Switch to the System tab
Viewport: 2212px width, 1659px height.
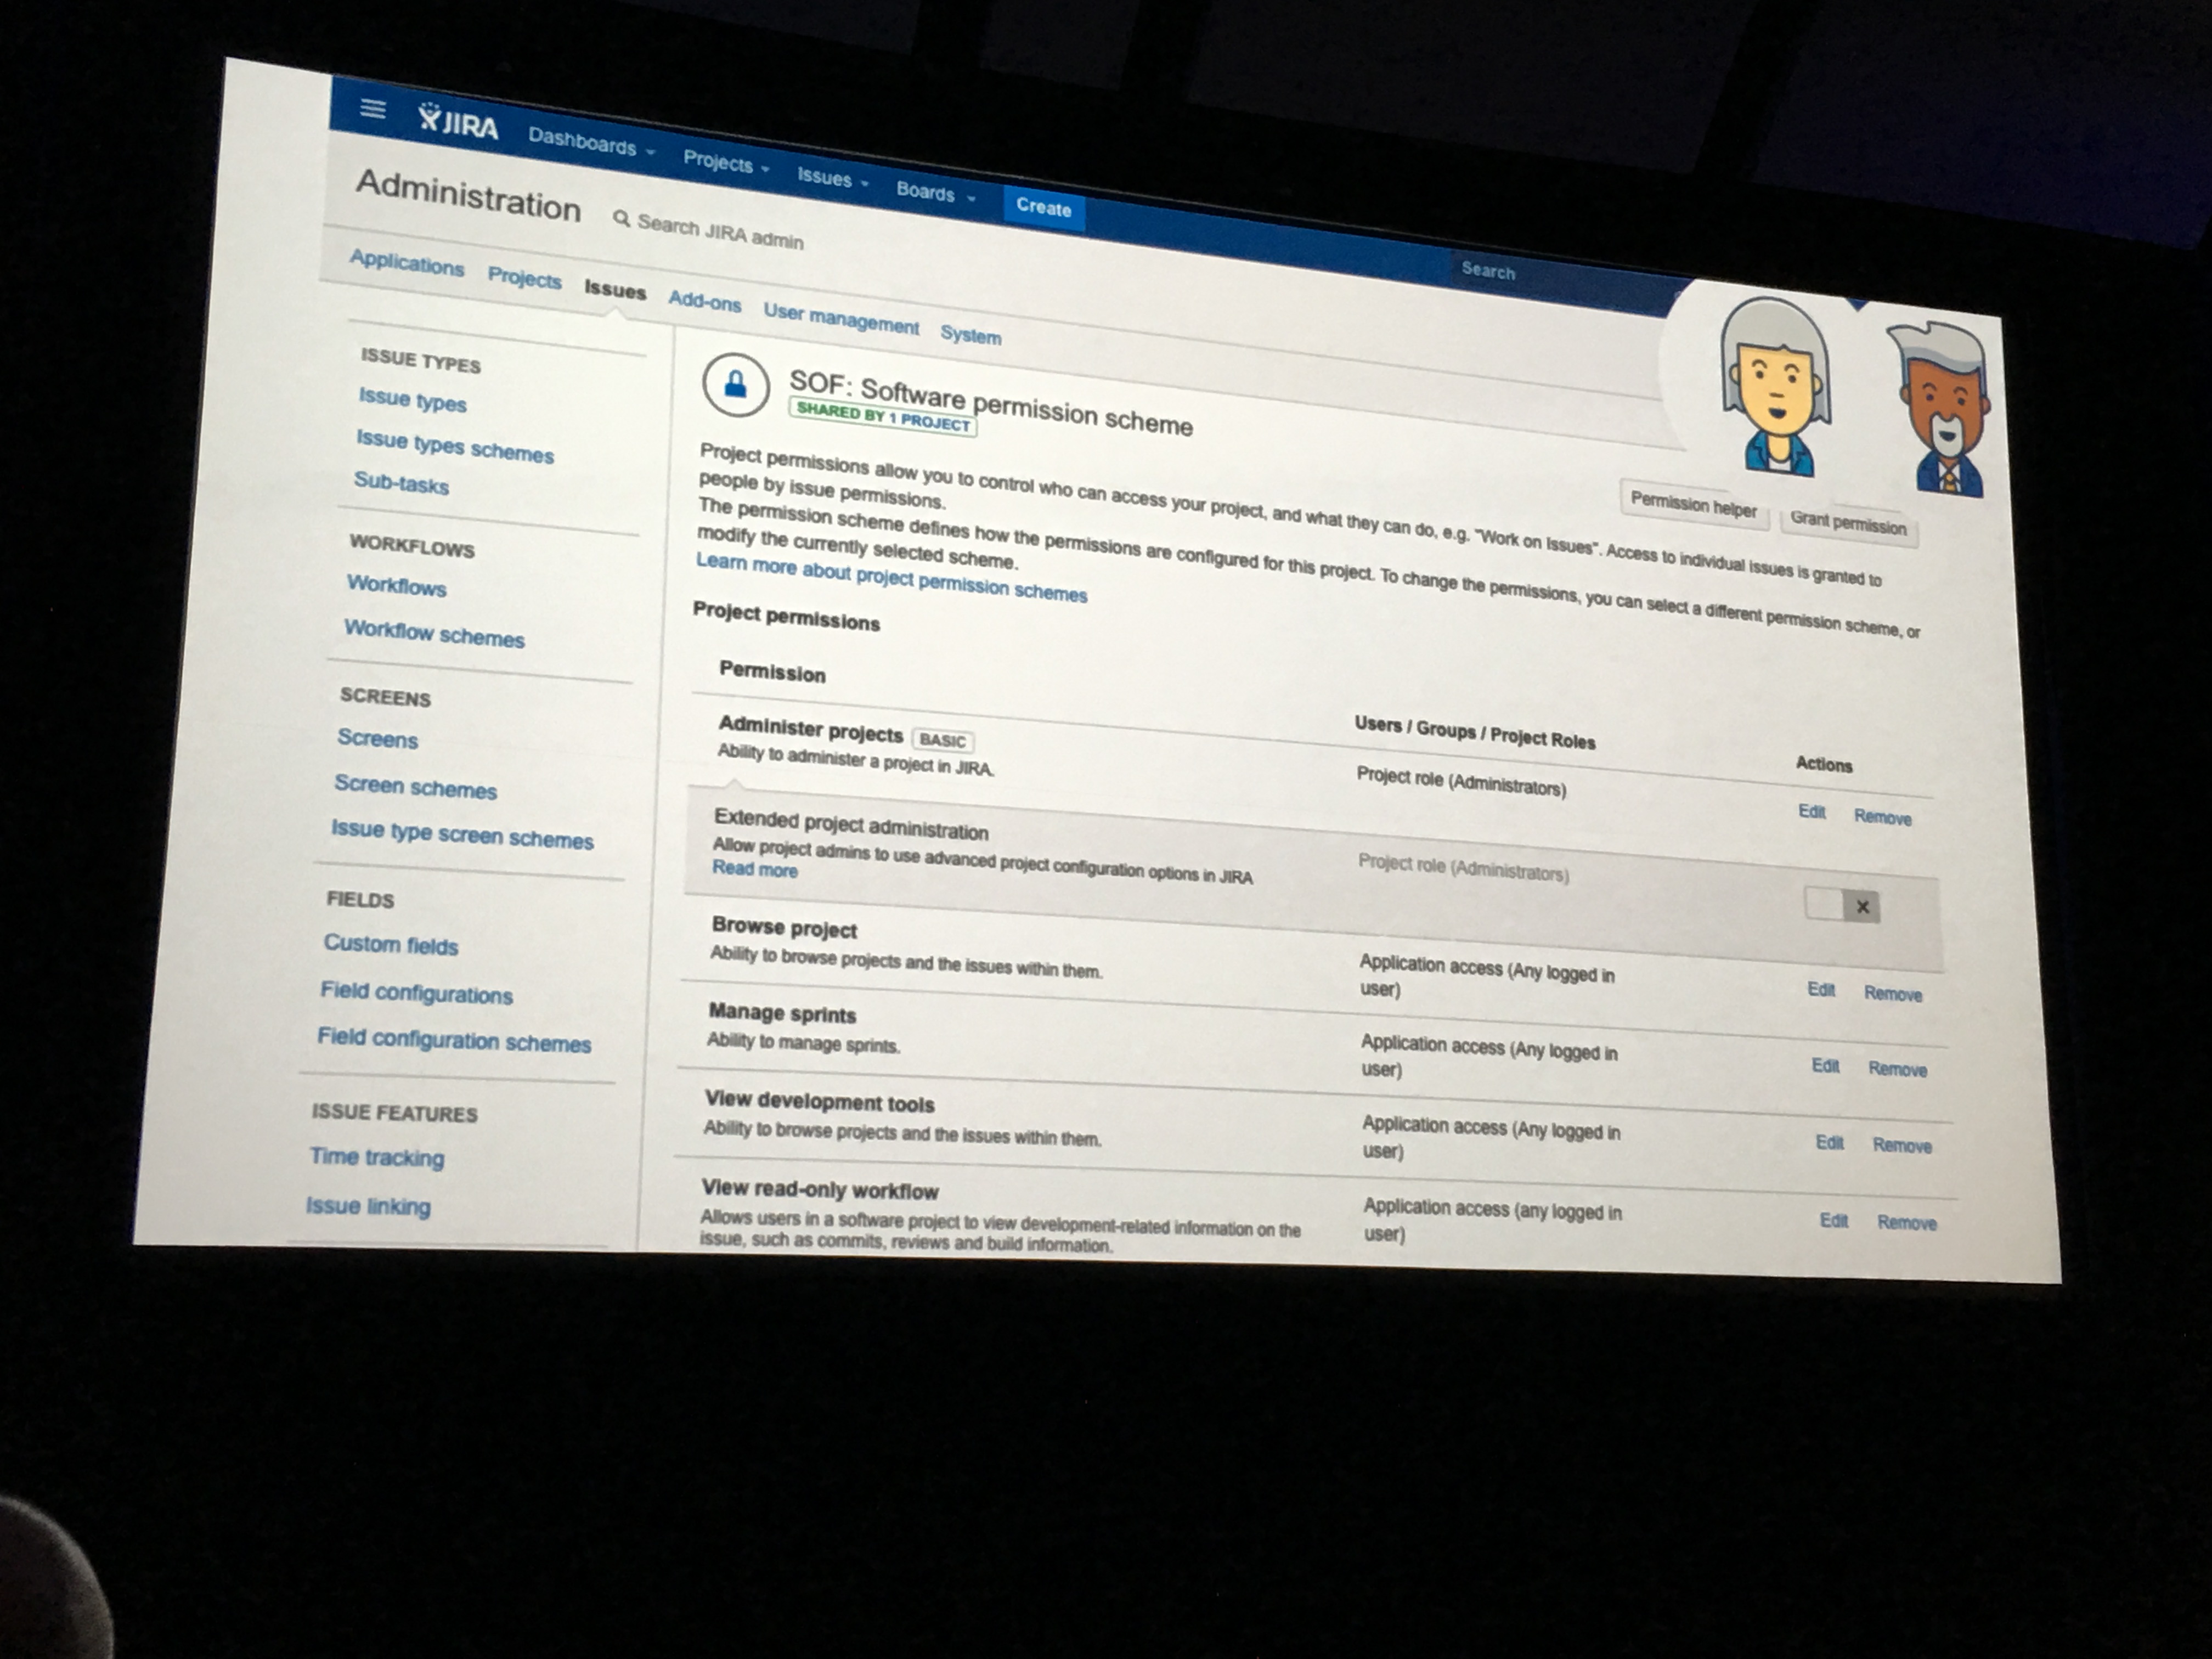click(x=970, y=335)
